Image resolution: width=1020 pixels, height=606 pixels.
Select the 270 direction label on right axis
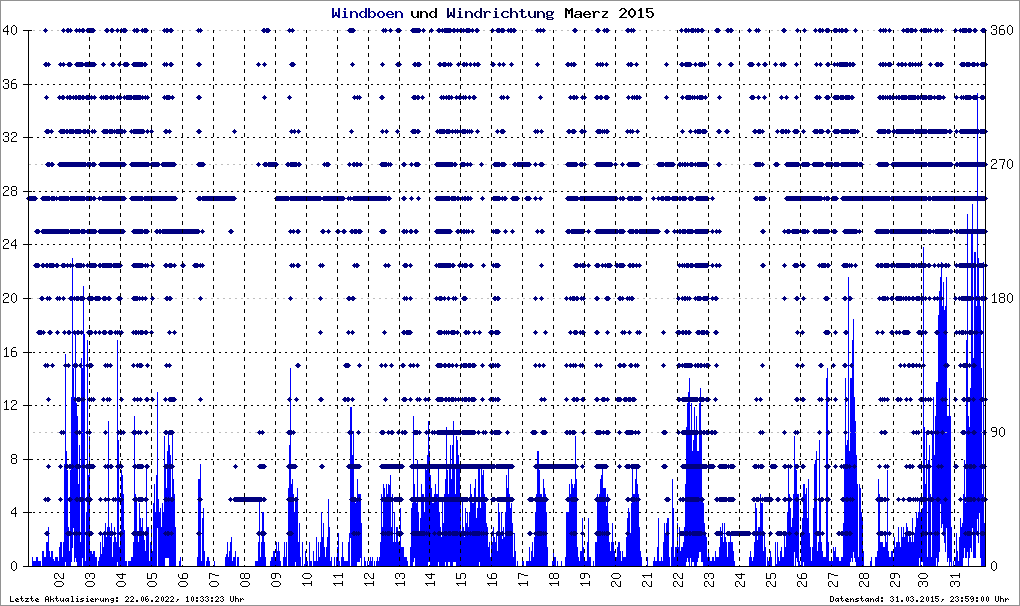[1001, 165]
